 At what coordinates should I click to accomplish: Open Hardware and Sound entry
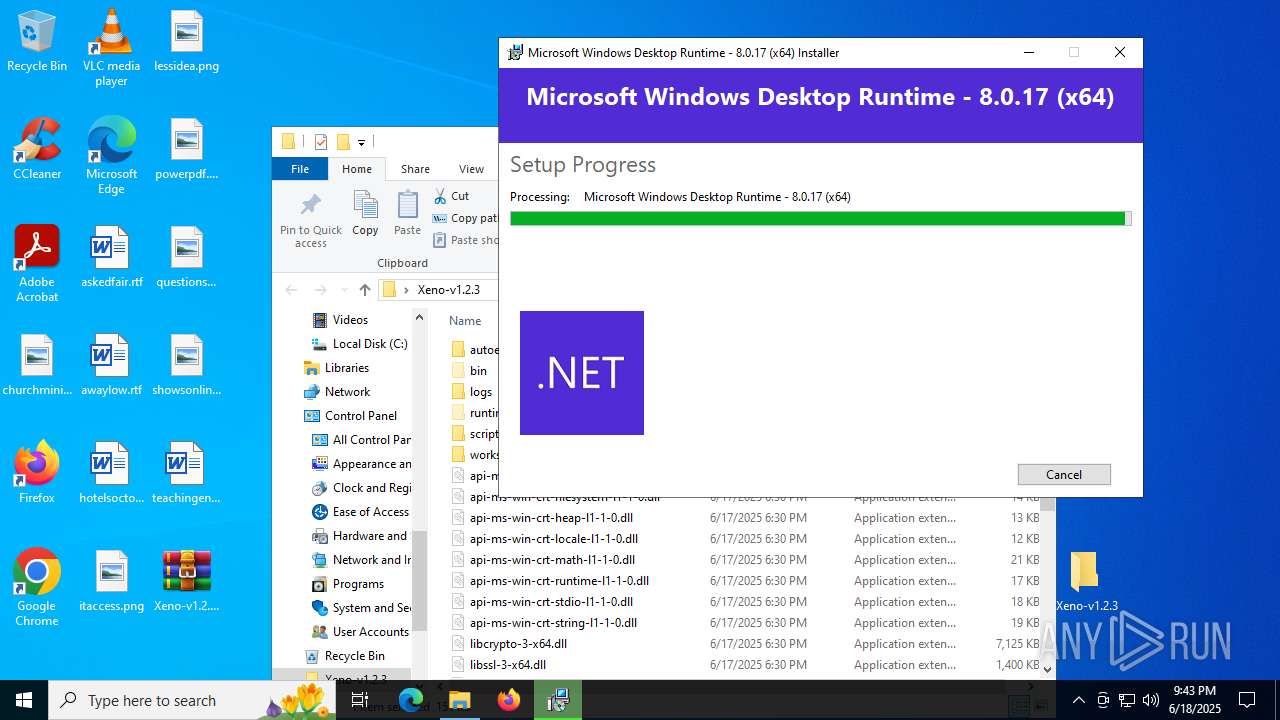point(361,536)
